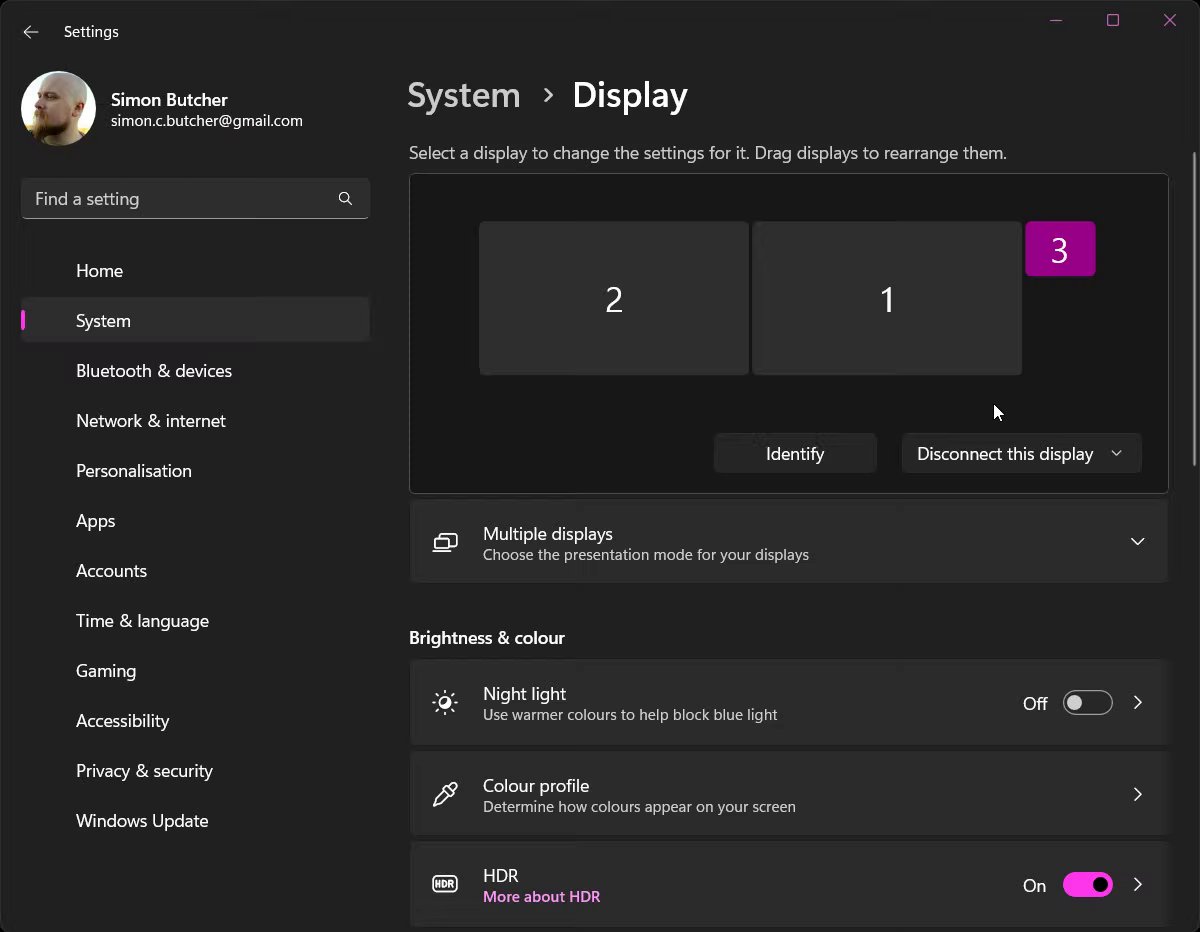Open the More about HDR link
This screenshot has width=1200, height=932.
click(541, 897)
